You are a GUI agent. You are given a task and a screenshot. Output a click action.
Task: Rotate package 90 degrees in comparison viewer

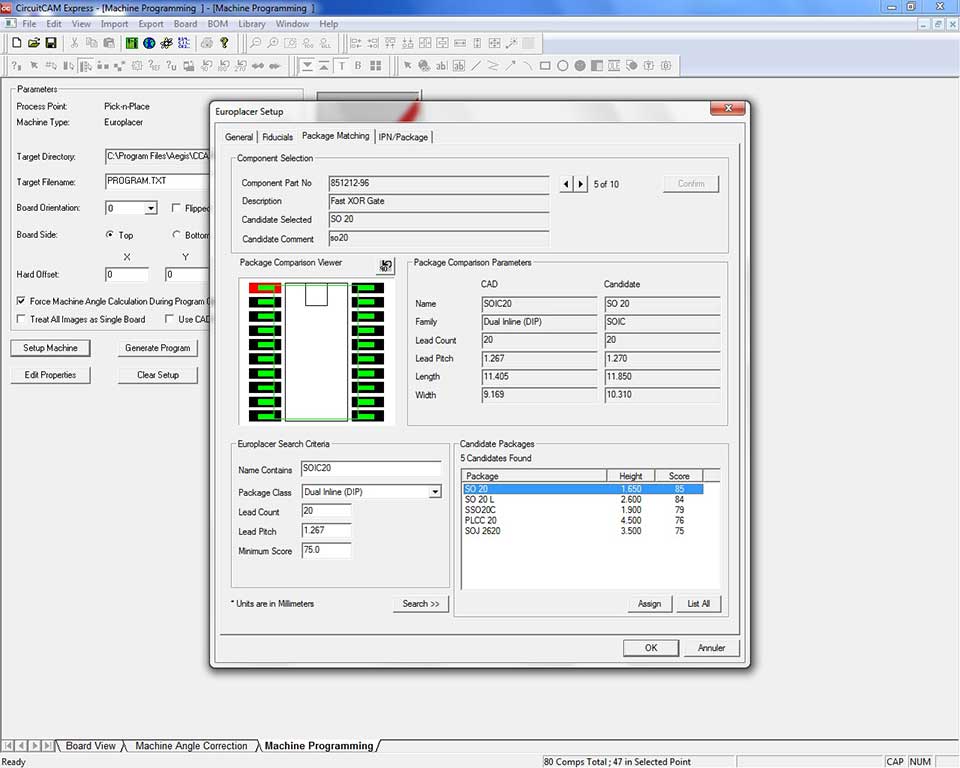click(x=385, y=265)
